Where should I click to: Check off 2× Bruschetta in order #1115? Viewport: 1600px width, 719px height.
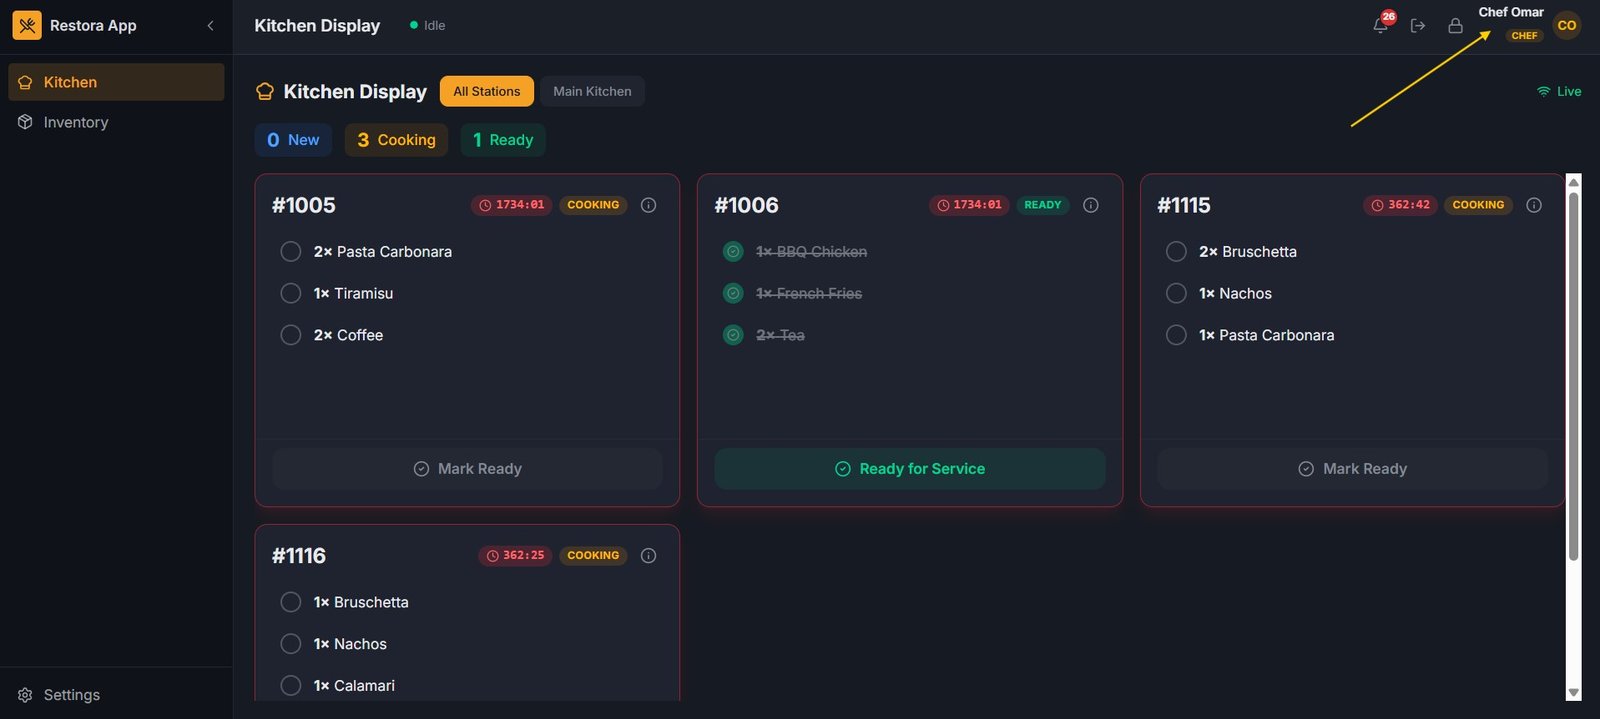[1176, 252]
